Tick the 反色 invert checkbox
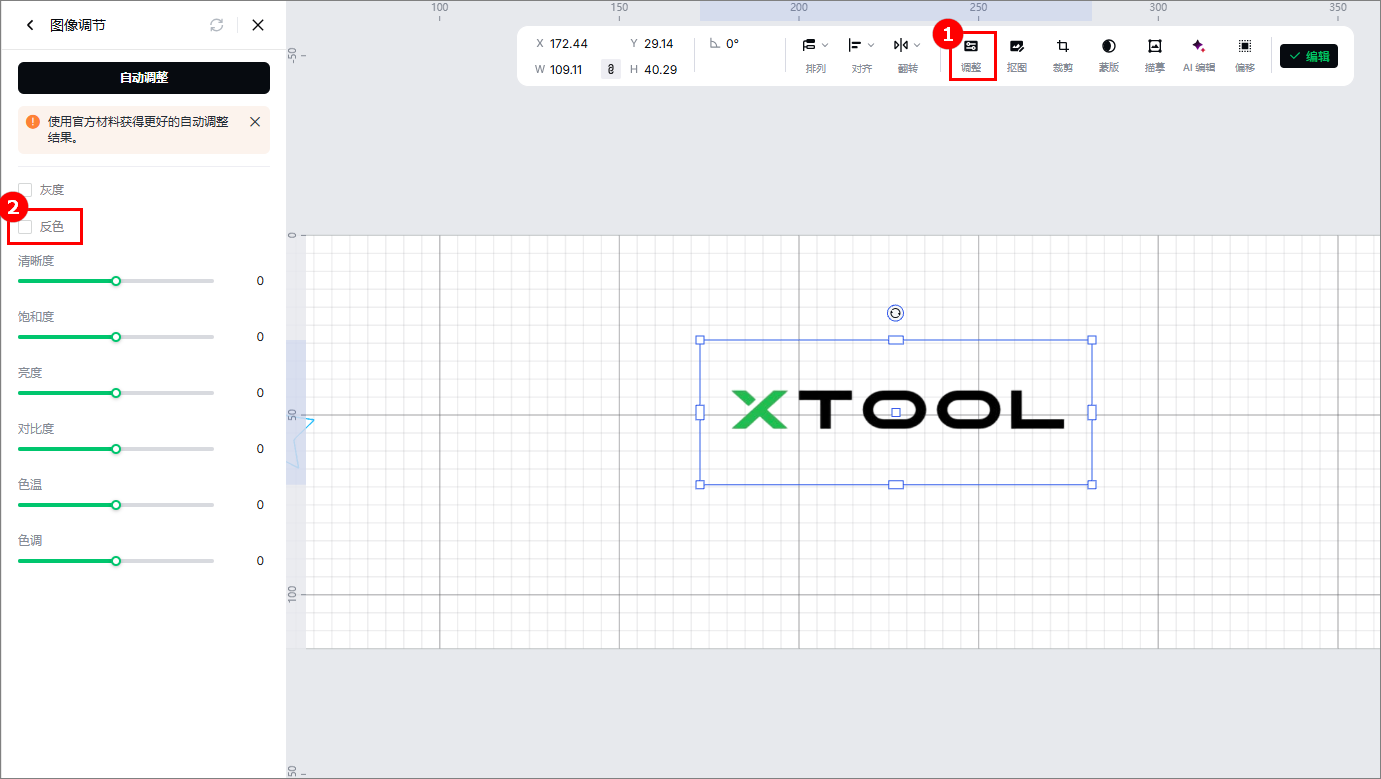Viewport: 1381px width, 779px height. tap(26, 227)
